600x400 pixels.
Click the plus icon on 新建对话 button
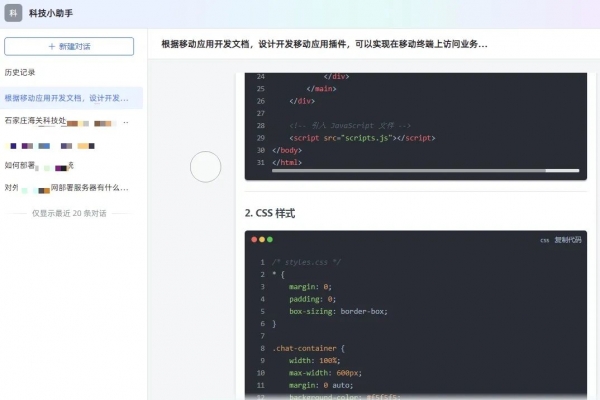[x=52, y=46]
